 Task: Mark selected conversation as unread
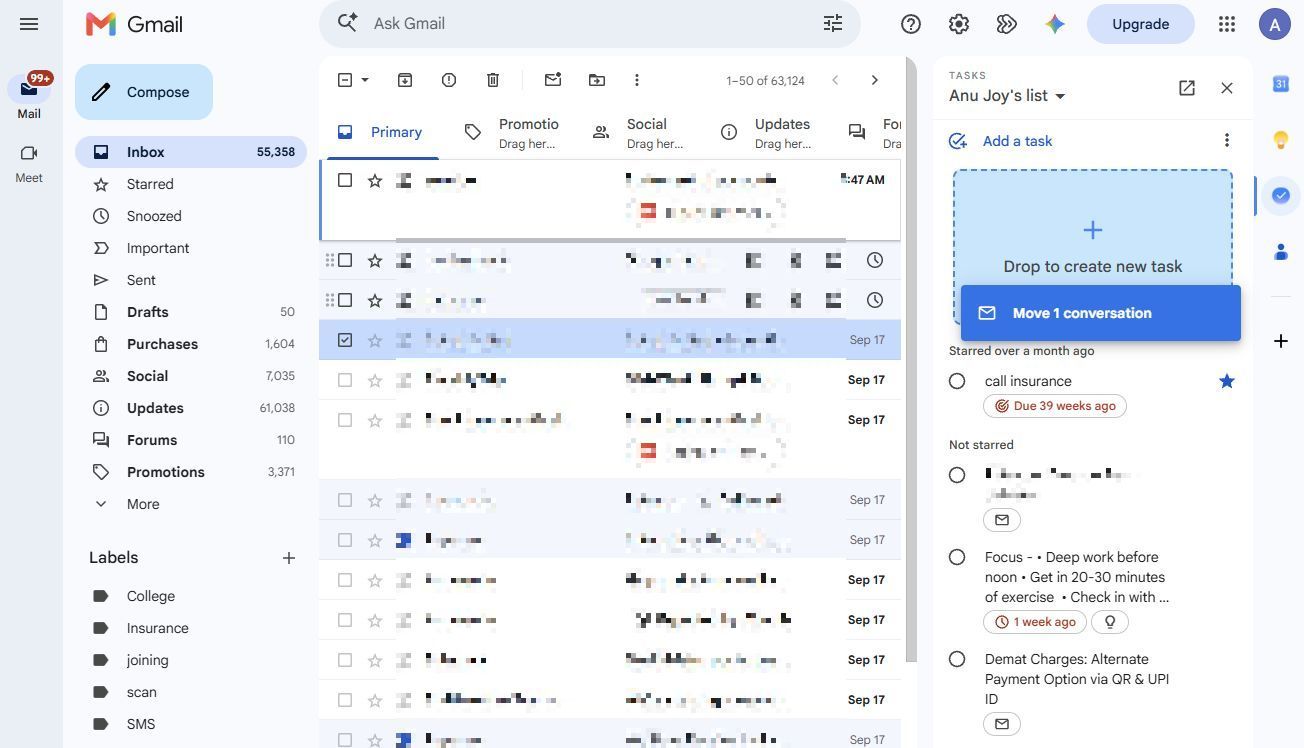(x=553, y=80)
